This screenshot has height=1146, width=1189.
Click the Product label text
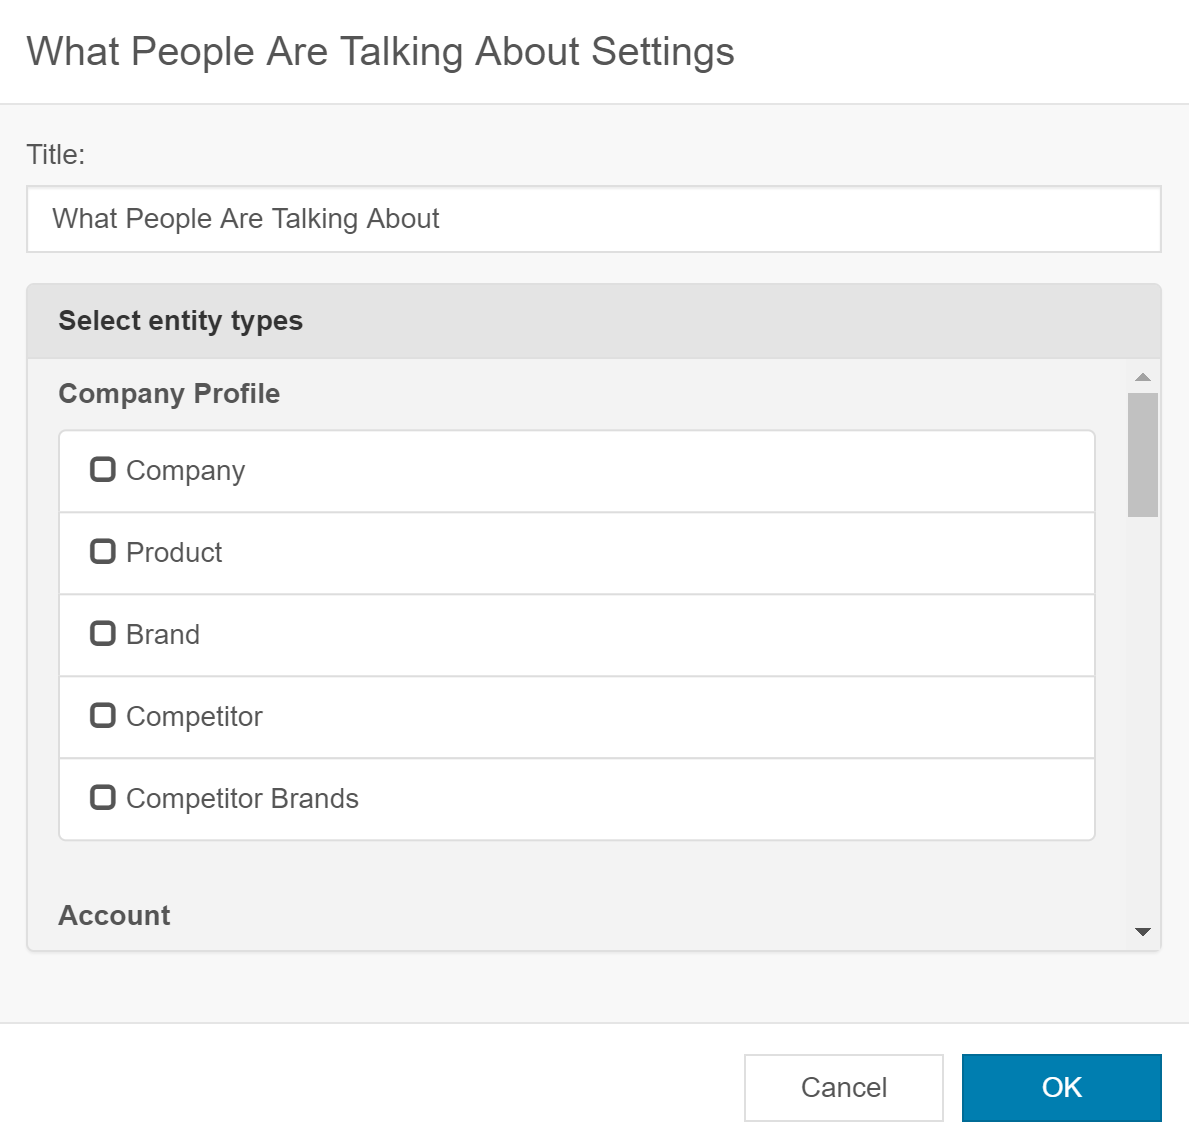[x=174, y=553]
